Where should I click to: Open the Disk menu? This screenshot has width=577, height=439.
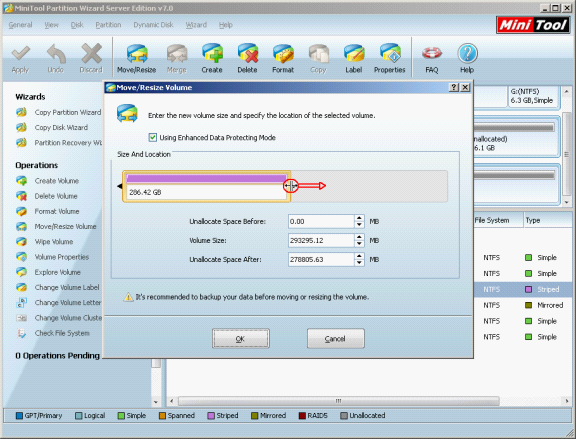(77, 25)
